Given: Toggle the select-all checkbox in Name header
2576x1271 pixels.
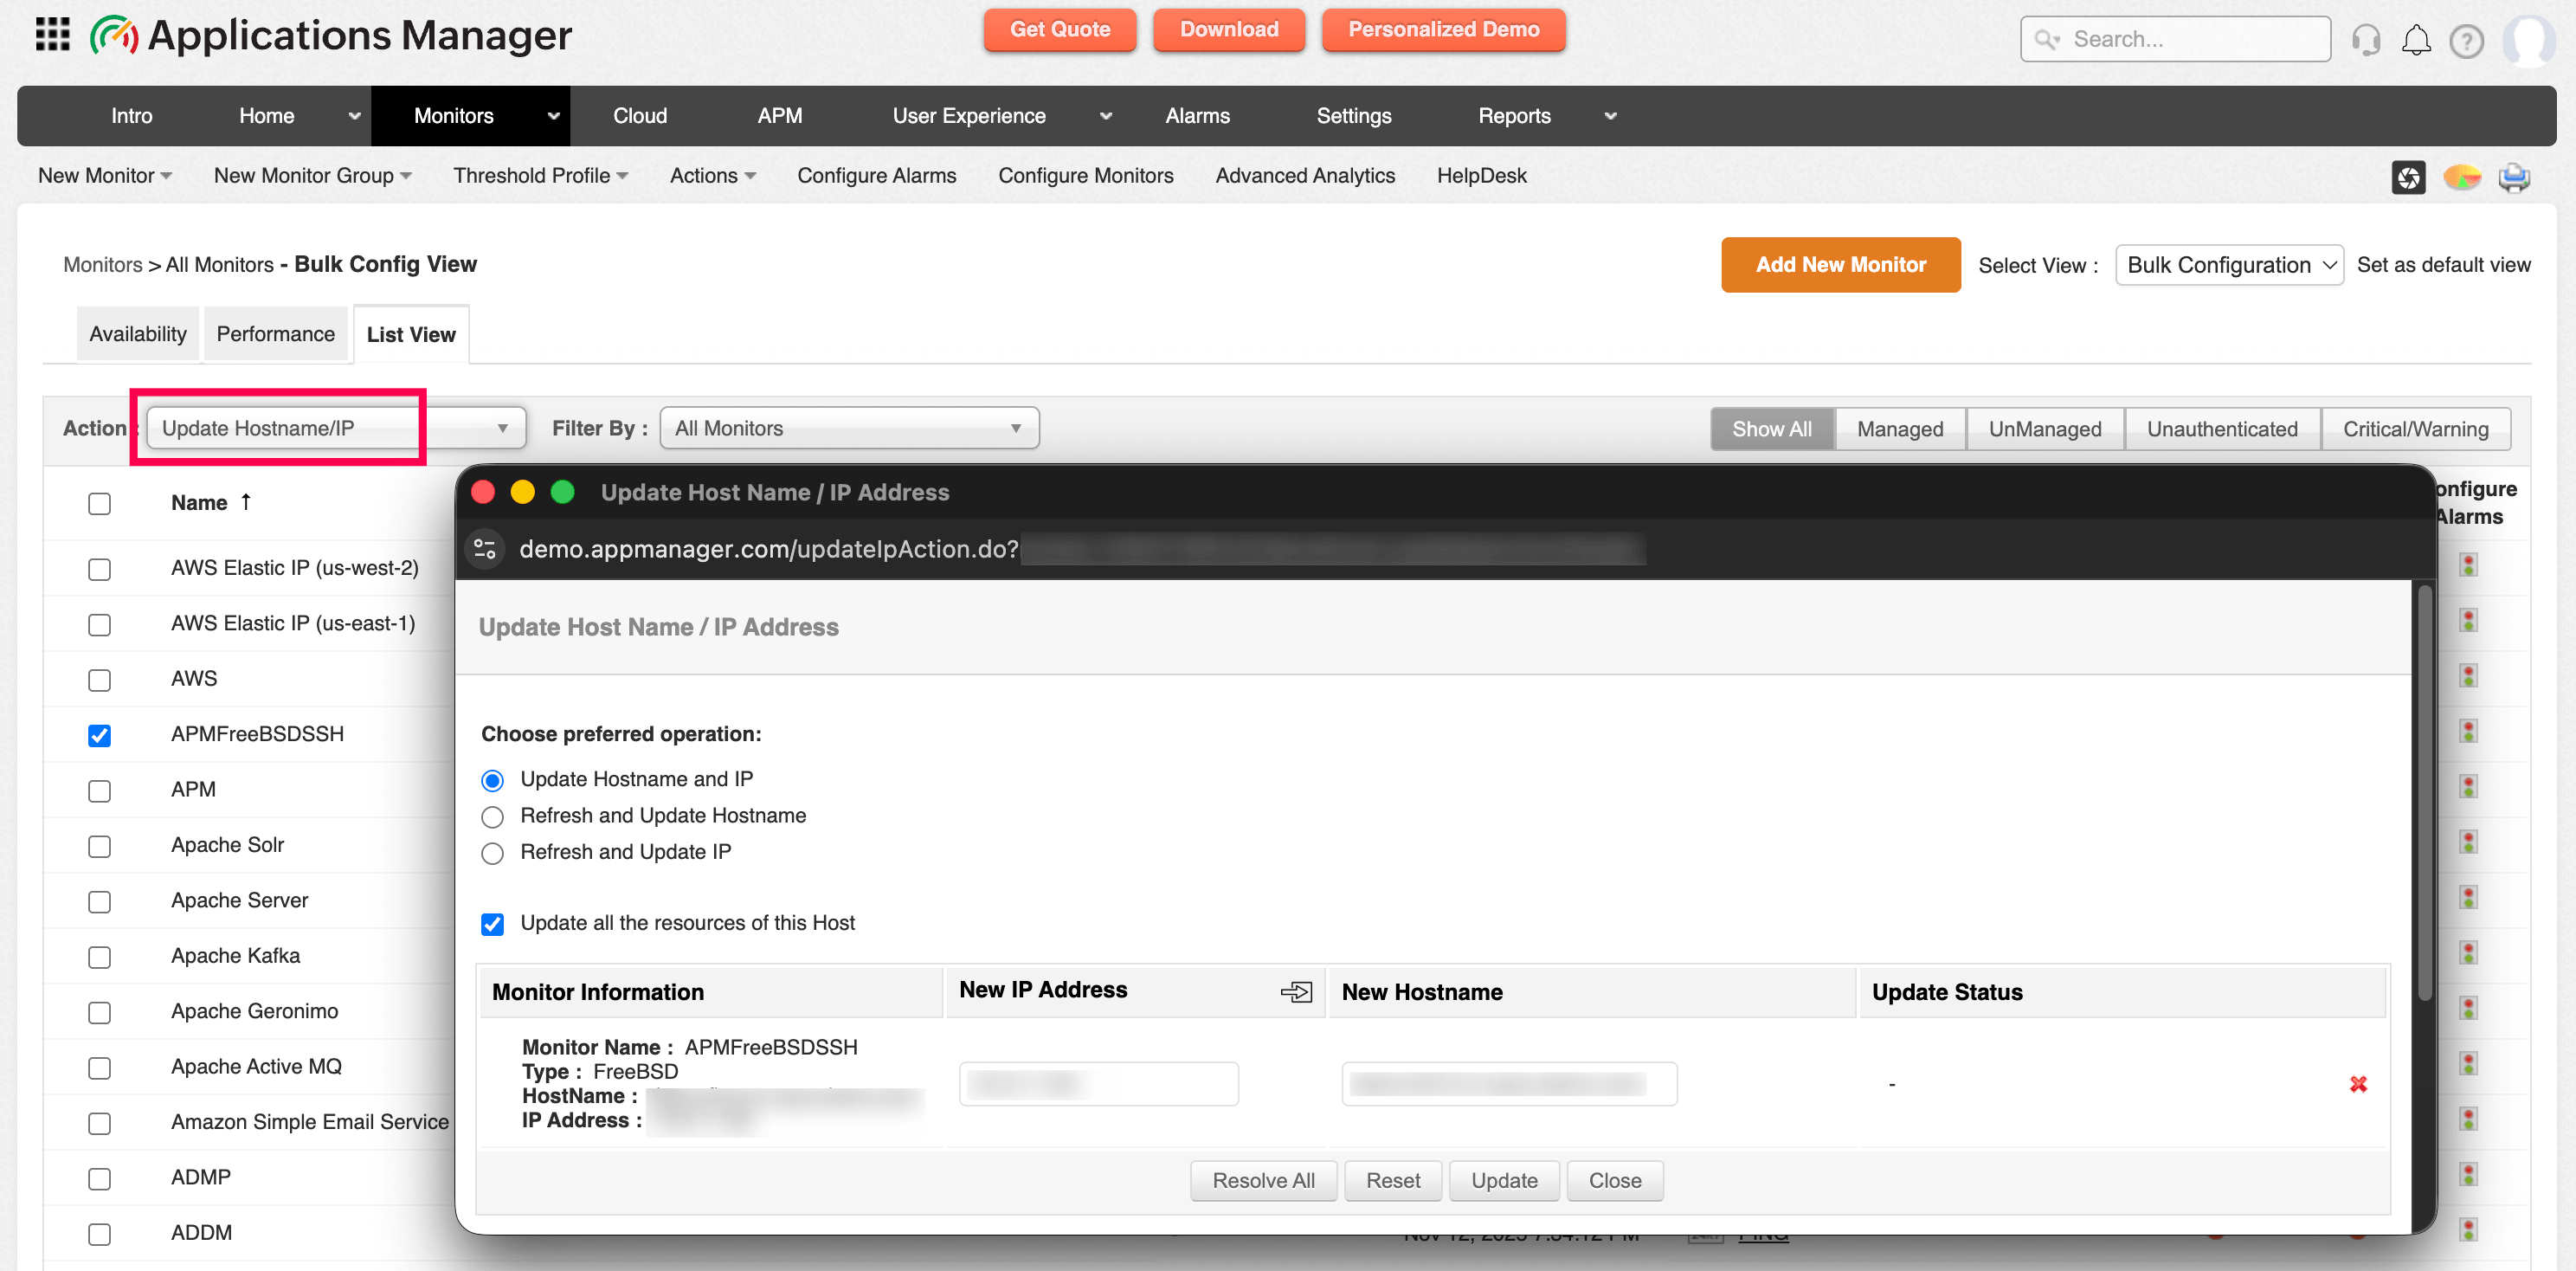Looking at the screenshot, I should point(99,503).
